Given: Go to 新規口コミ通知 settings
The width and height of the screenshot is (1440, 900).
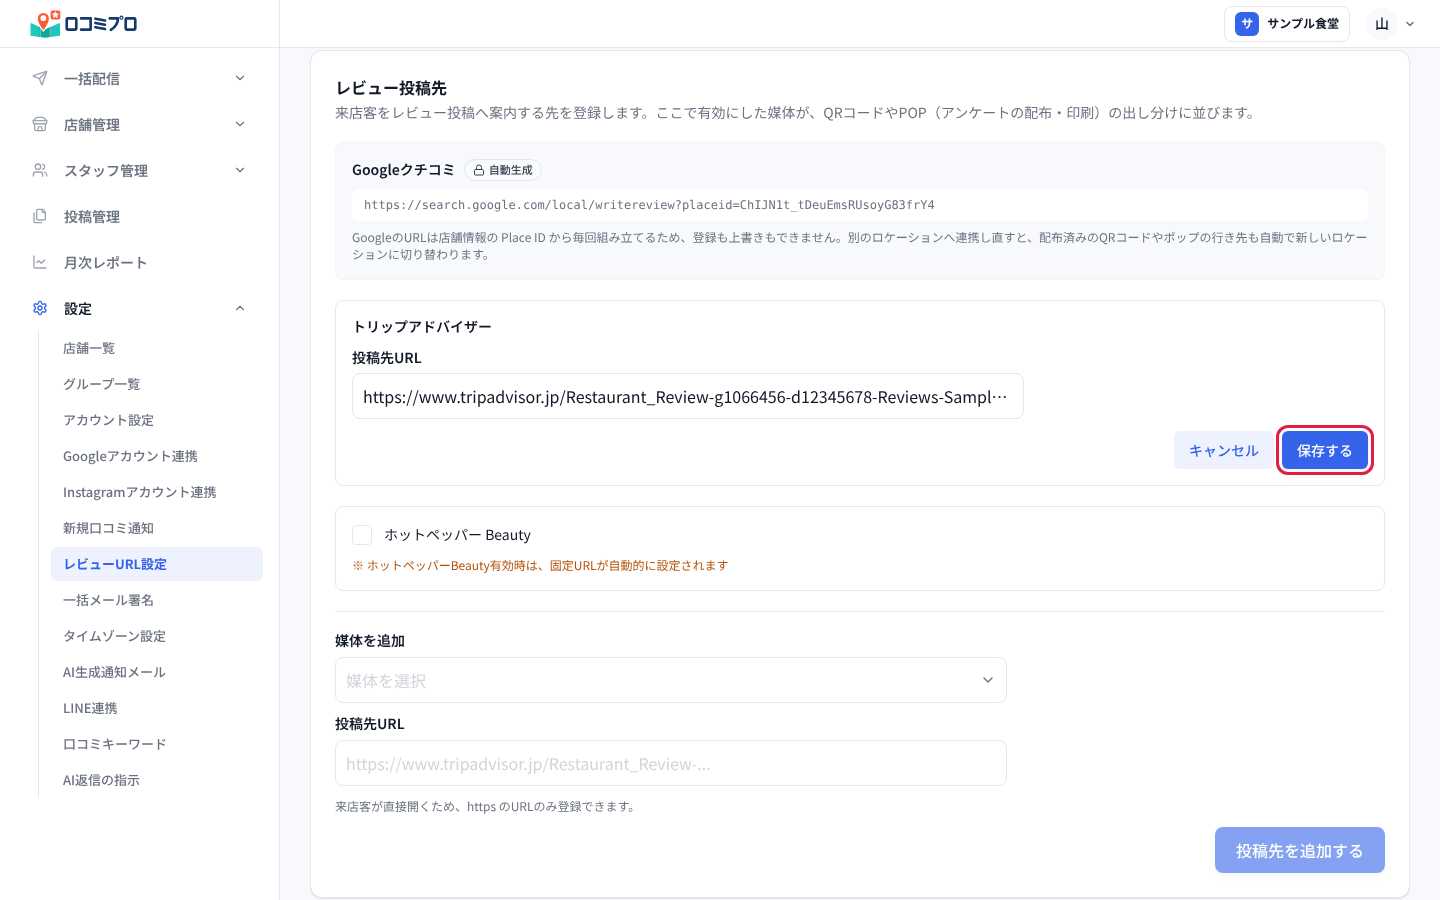Looking at the screenshot, I should [157, 528].
